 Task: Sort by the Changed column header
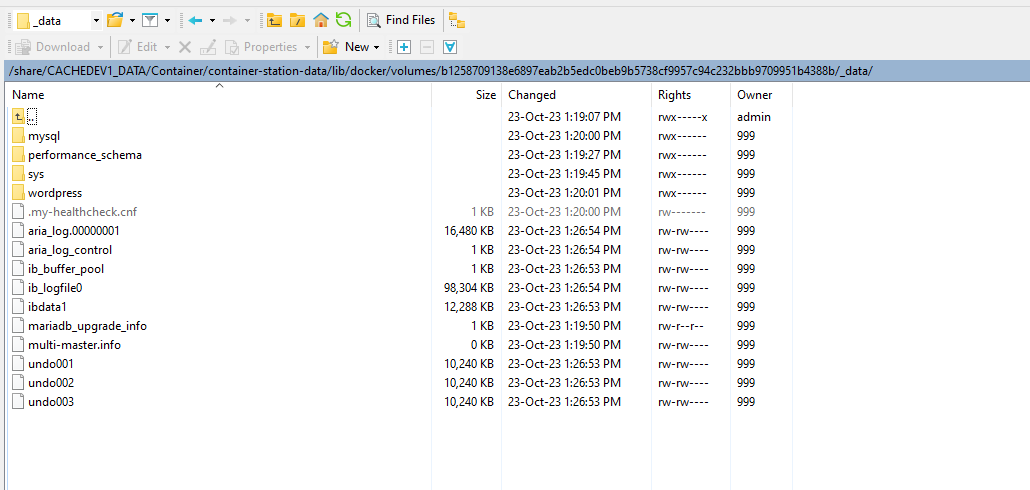[x=532, y=95]
